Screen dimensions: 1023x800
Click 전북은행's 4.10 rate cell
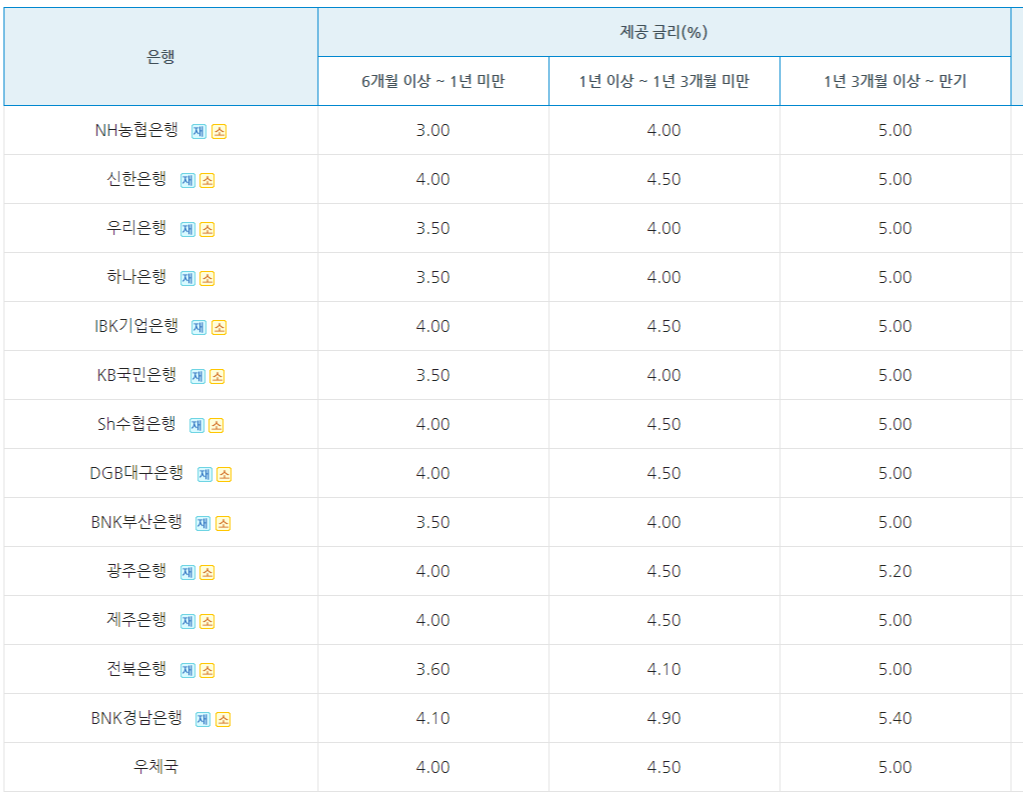pyautogui.click(x=664, y=669)
